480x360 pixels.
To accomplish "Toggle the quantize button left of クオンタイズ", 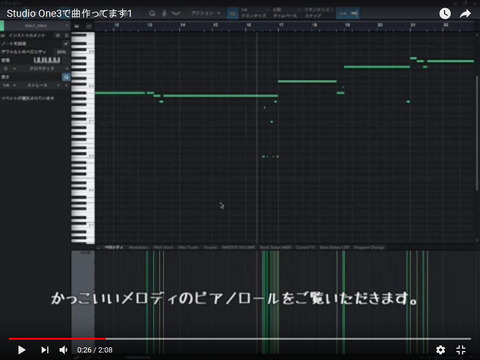I will (x=233, y=14).
